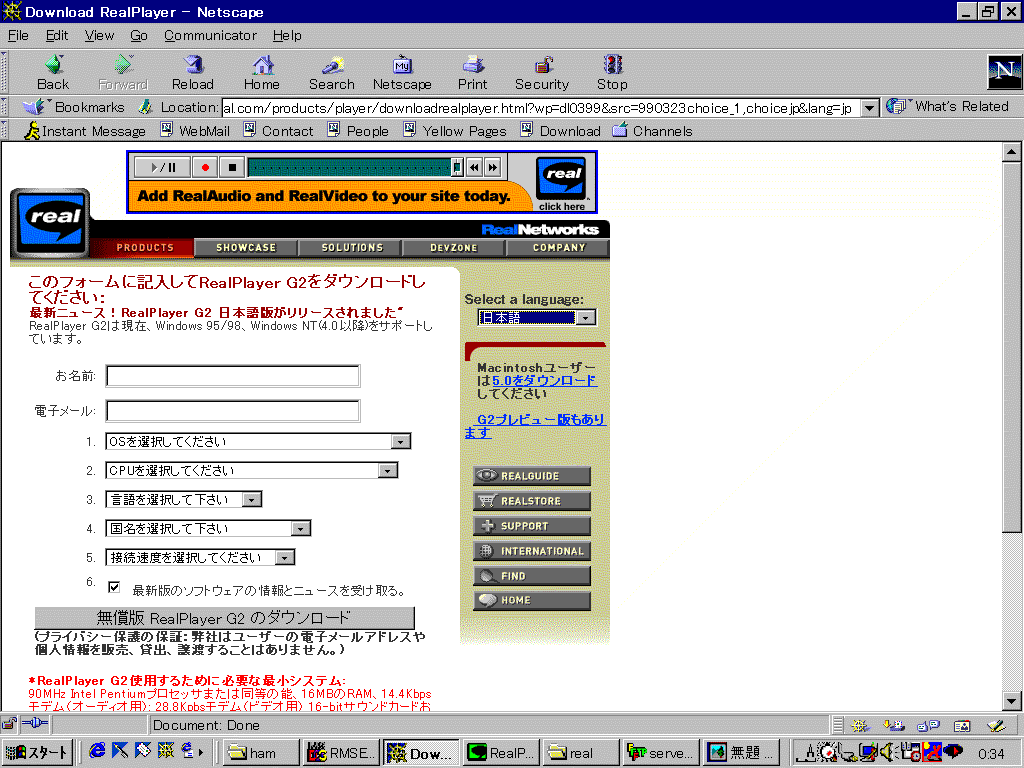Click the FIND sidebar button
Image resolution: width=1024 pixels, height=768 pixels.
[x=532, y=575]
